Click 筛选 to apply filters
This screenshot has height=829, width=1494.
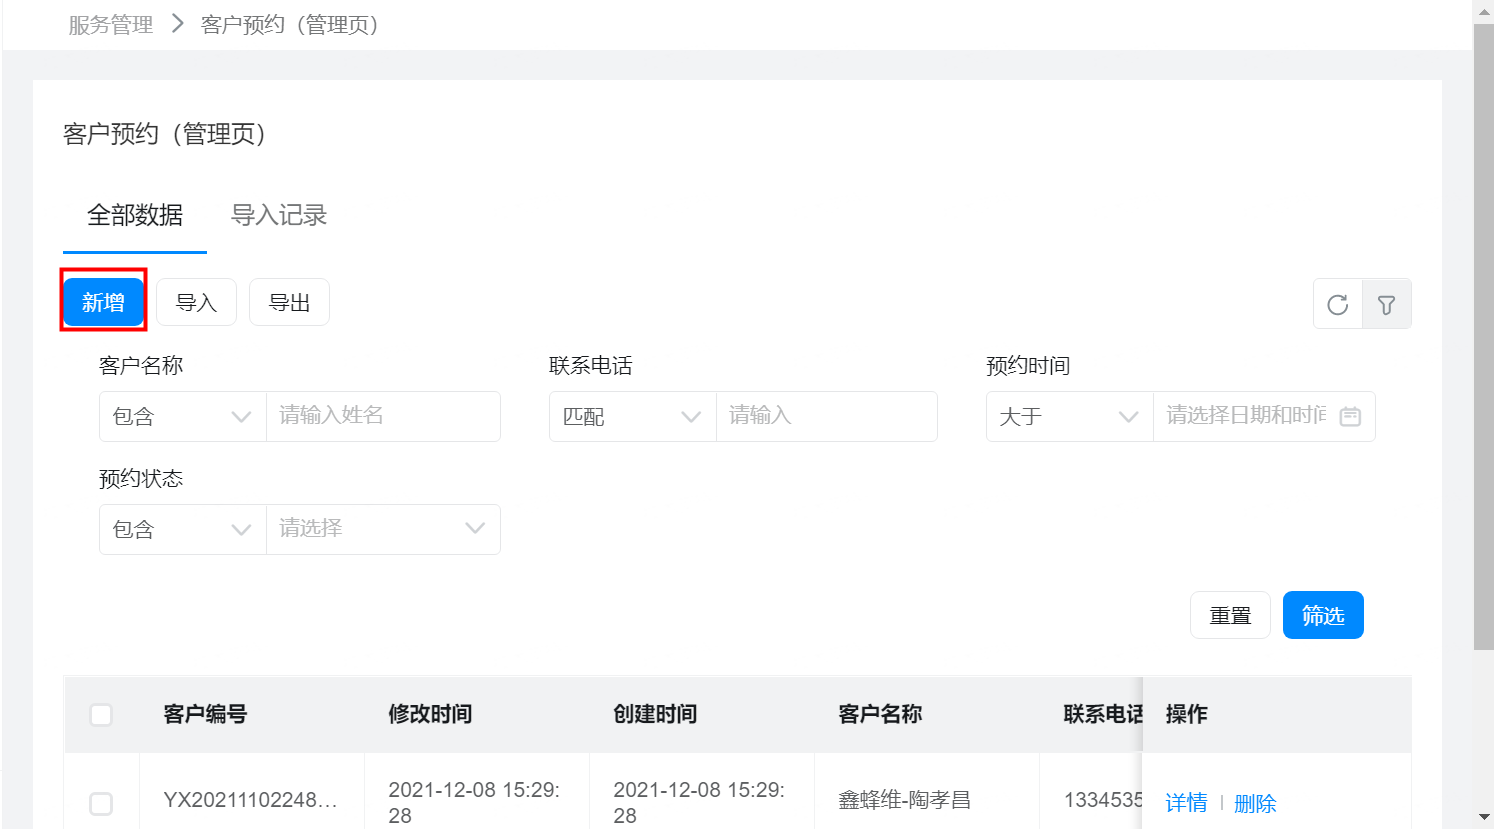pyautogui.click(x=1322, y=615)
